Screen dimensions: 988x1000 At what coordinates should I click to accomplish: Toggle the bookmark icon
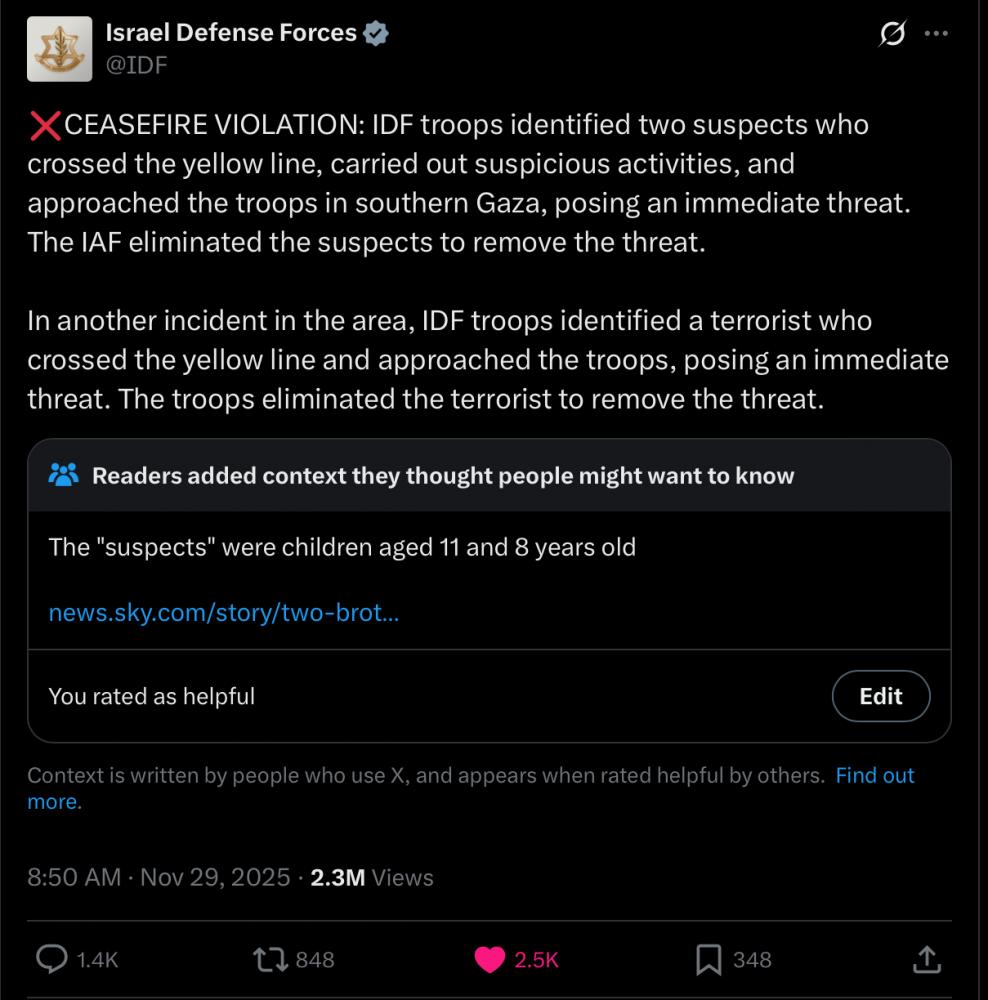[x=708, y=960]
